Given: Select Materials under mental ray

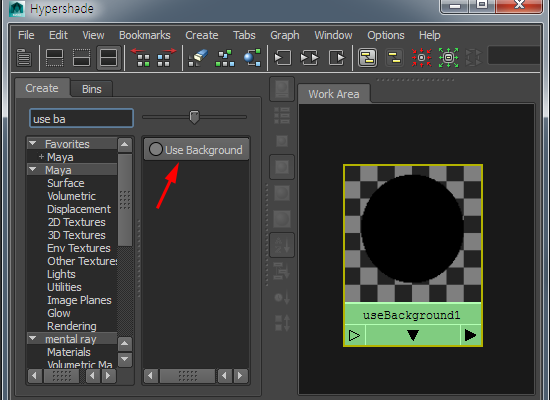Looking at the screenshot, I should pos(69,352).
